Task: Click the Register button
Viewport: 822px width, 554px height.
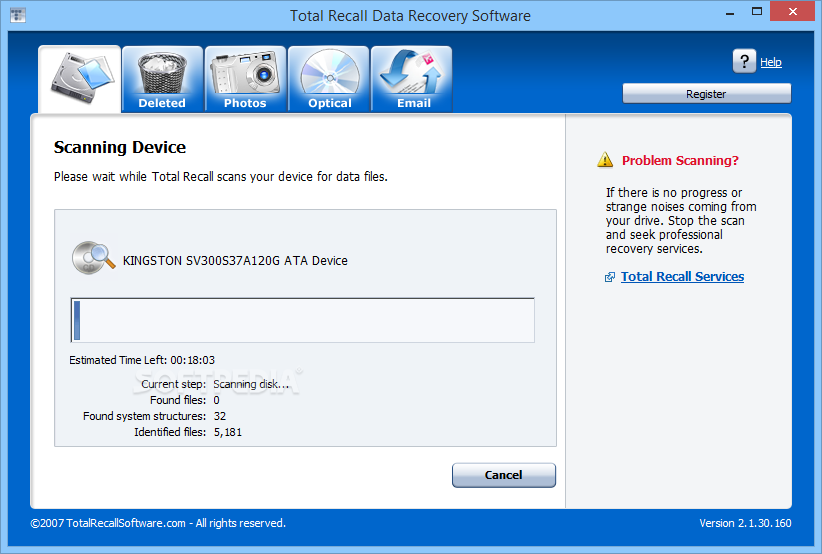Action: tap(706, 94)
